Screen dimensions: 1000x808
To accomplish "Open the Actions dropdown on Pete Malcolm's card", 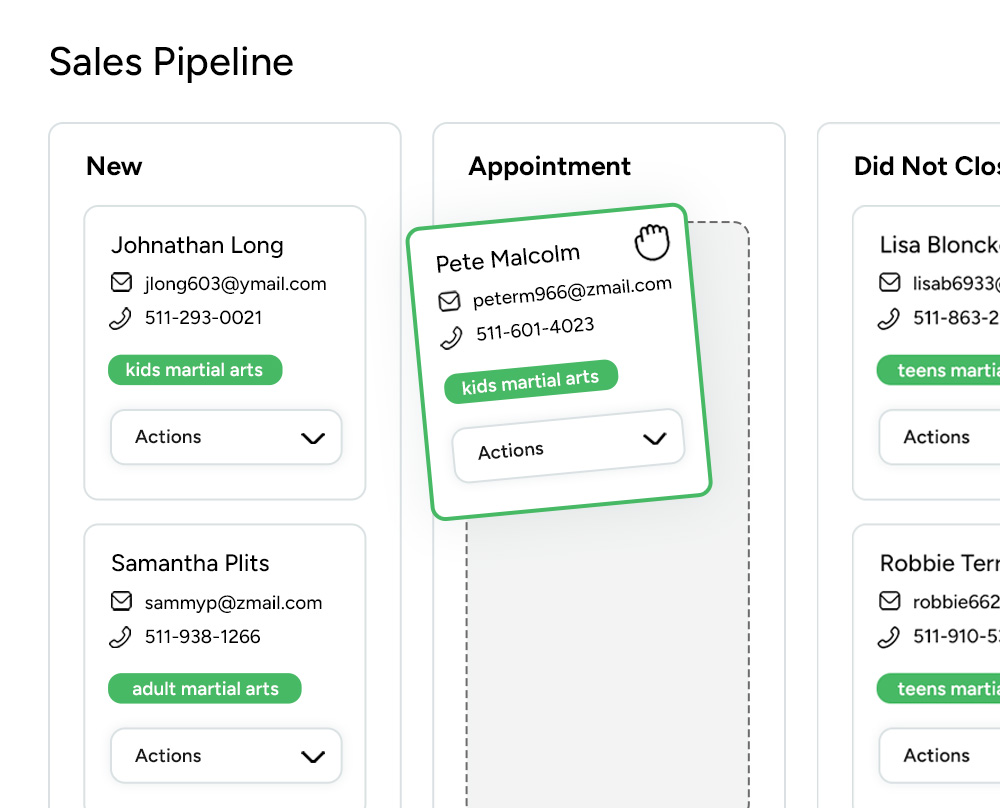I will [x=569, y=446].
